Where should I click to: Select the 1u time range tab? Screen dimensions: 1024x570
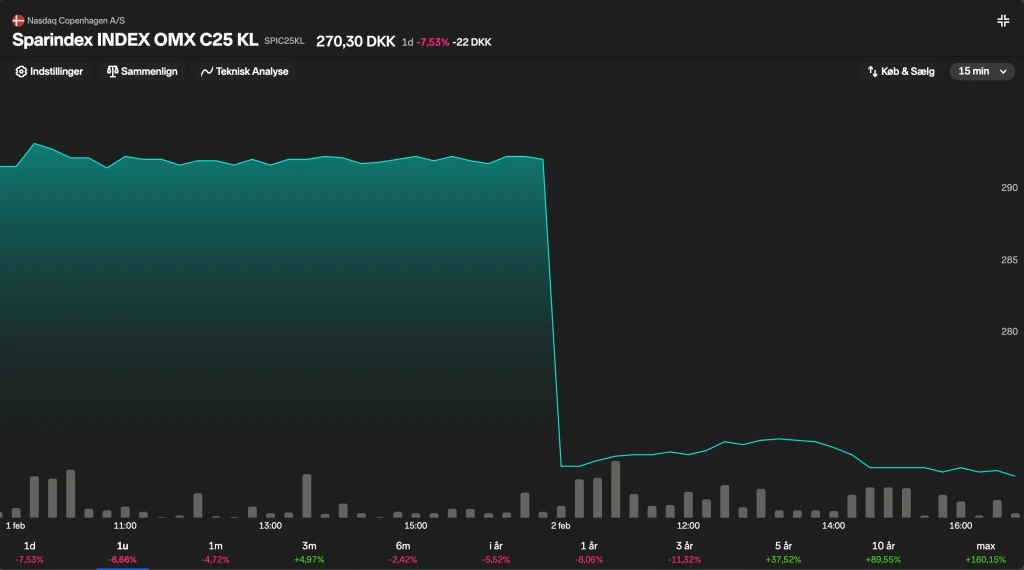122,552
